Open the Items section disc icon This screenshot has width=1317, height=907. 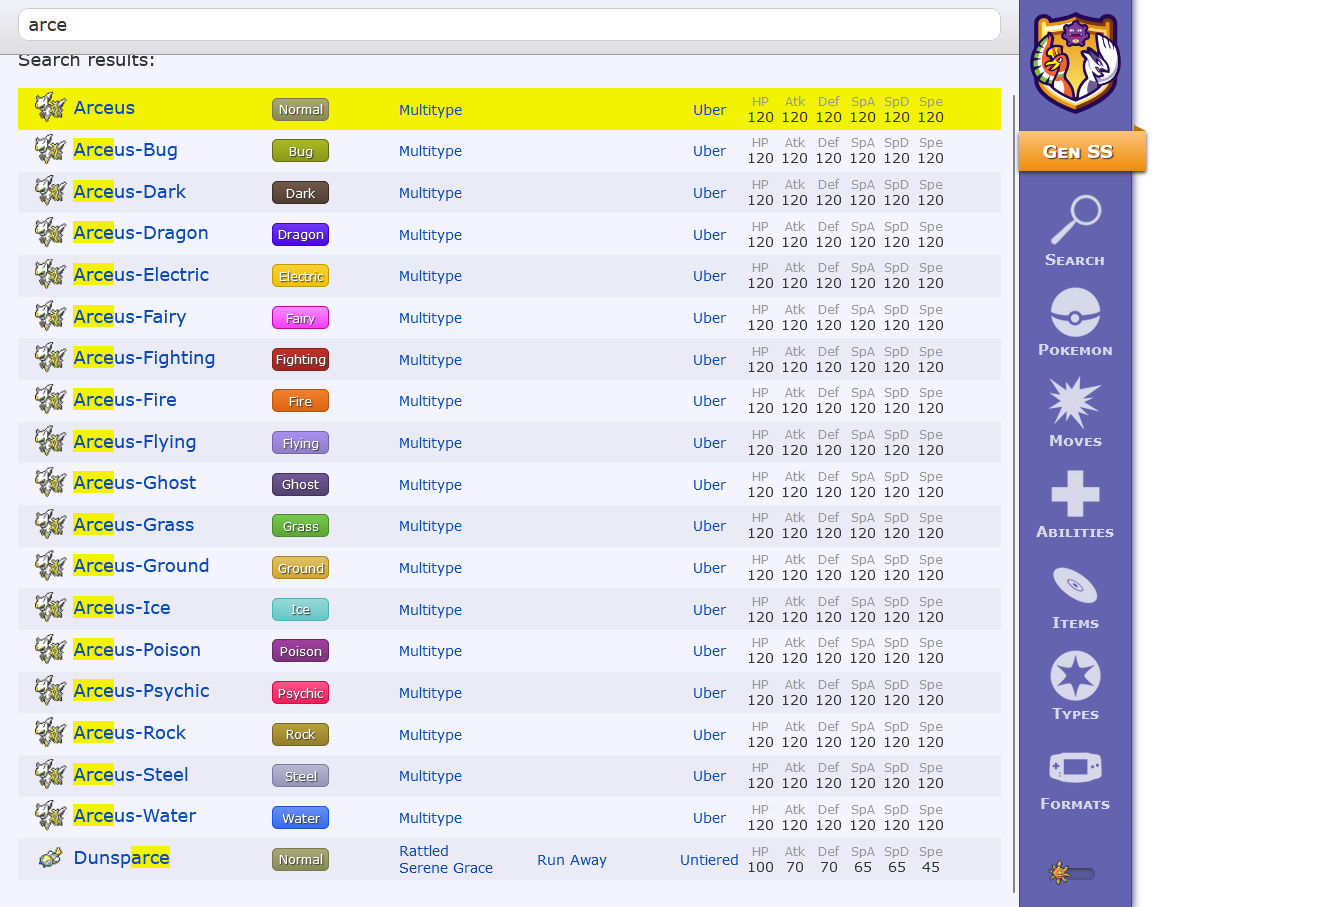tap(1075, 584)
